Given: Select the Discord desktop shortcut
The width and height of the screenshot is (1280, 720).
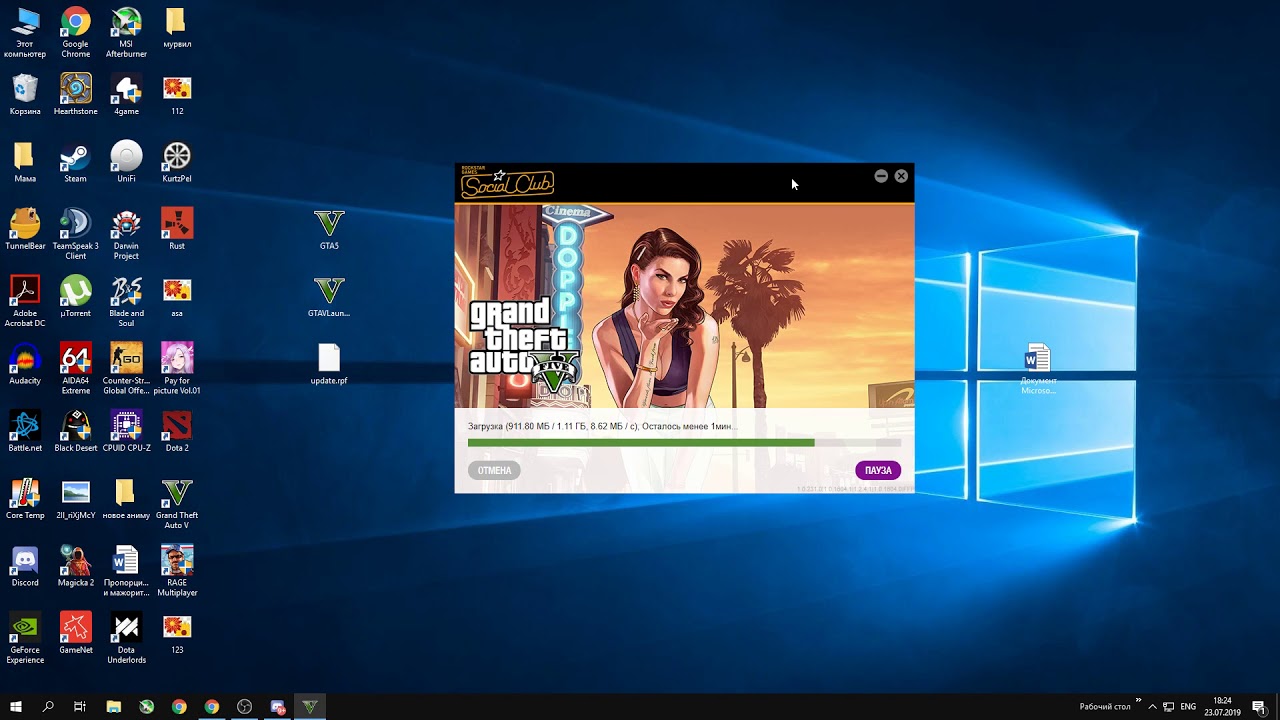Looking at the screenshot, I should [x=25, y=565].
